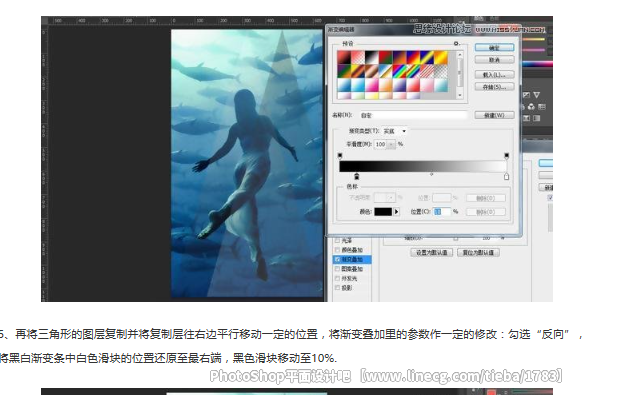
Task: Click the 载入(L)... load button
Action: [x=494, y=75]
